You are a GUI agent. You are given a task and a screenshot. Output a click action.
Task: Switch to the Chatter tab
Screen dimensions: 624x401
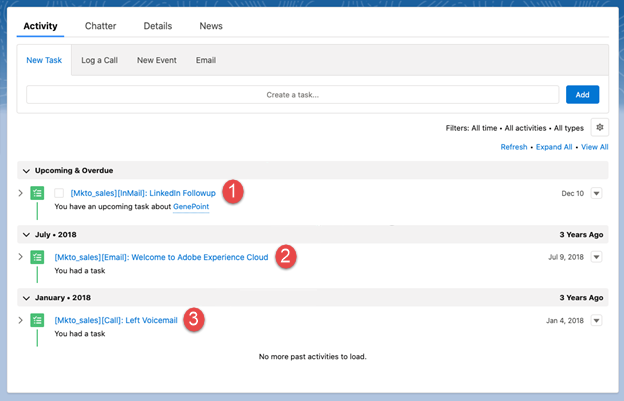[100, 26]
